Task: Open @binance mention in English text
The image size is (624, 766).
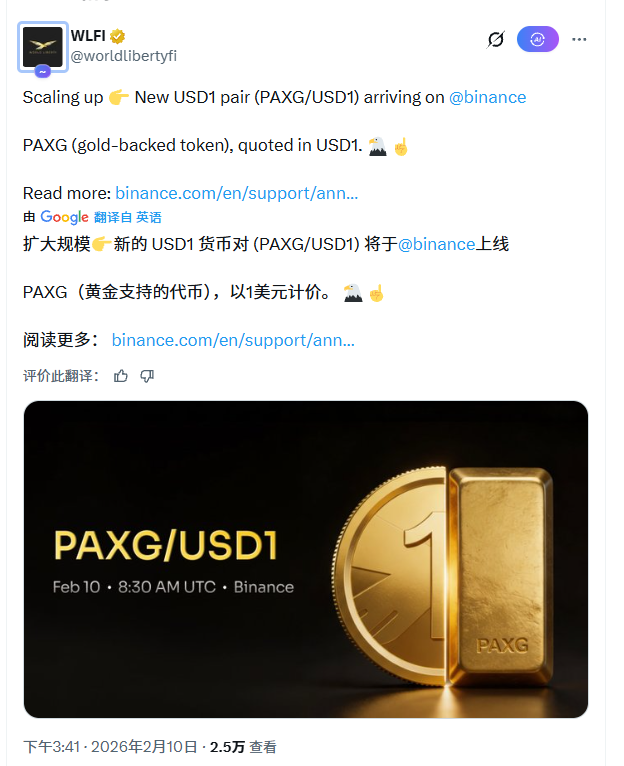Action: pos(487,97)
